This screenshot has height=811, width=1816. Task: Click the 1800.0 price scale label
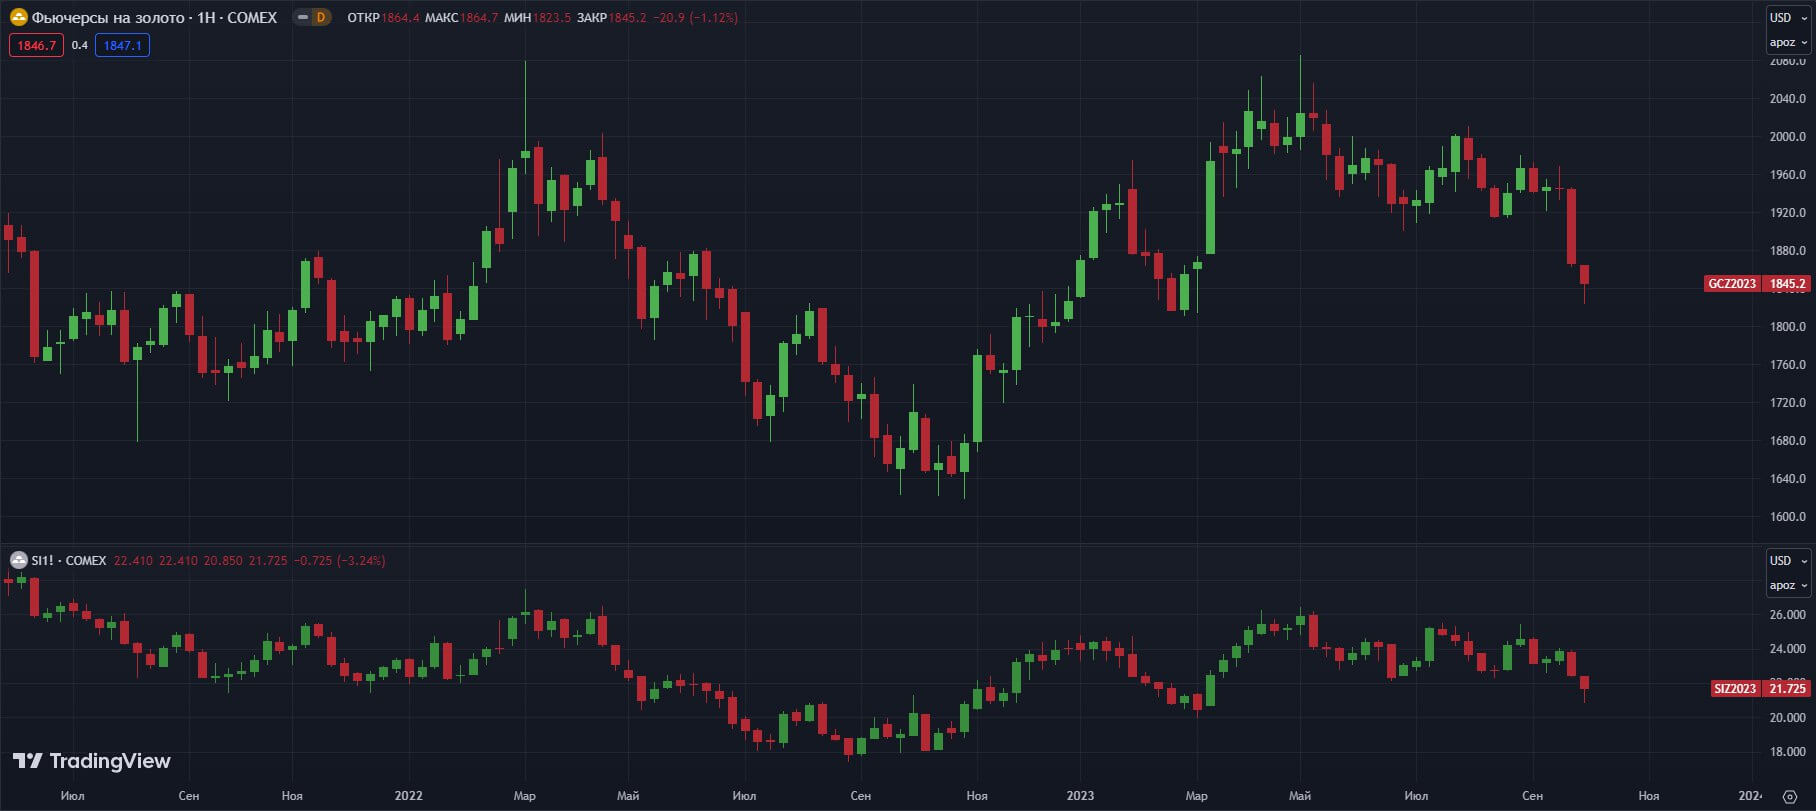1788,326
